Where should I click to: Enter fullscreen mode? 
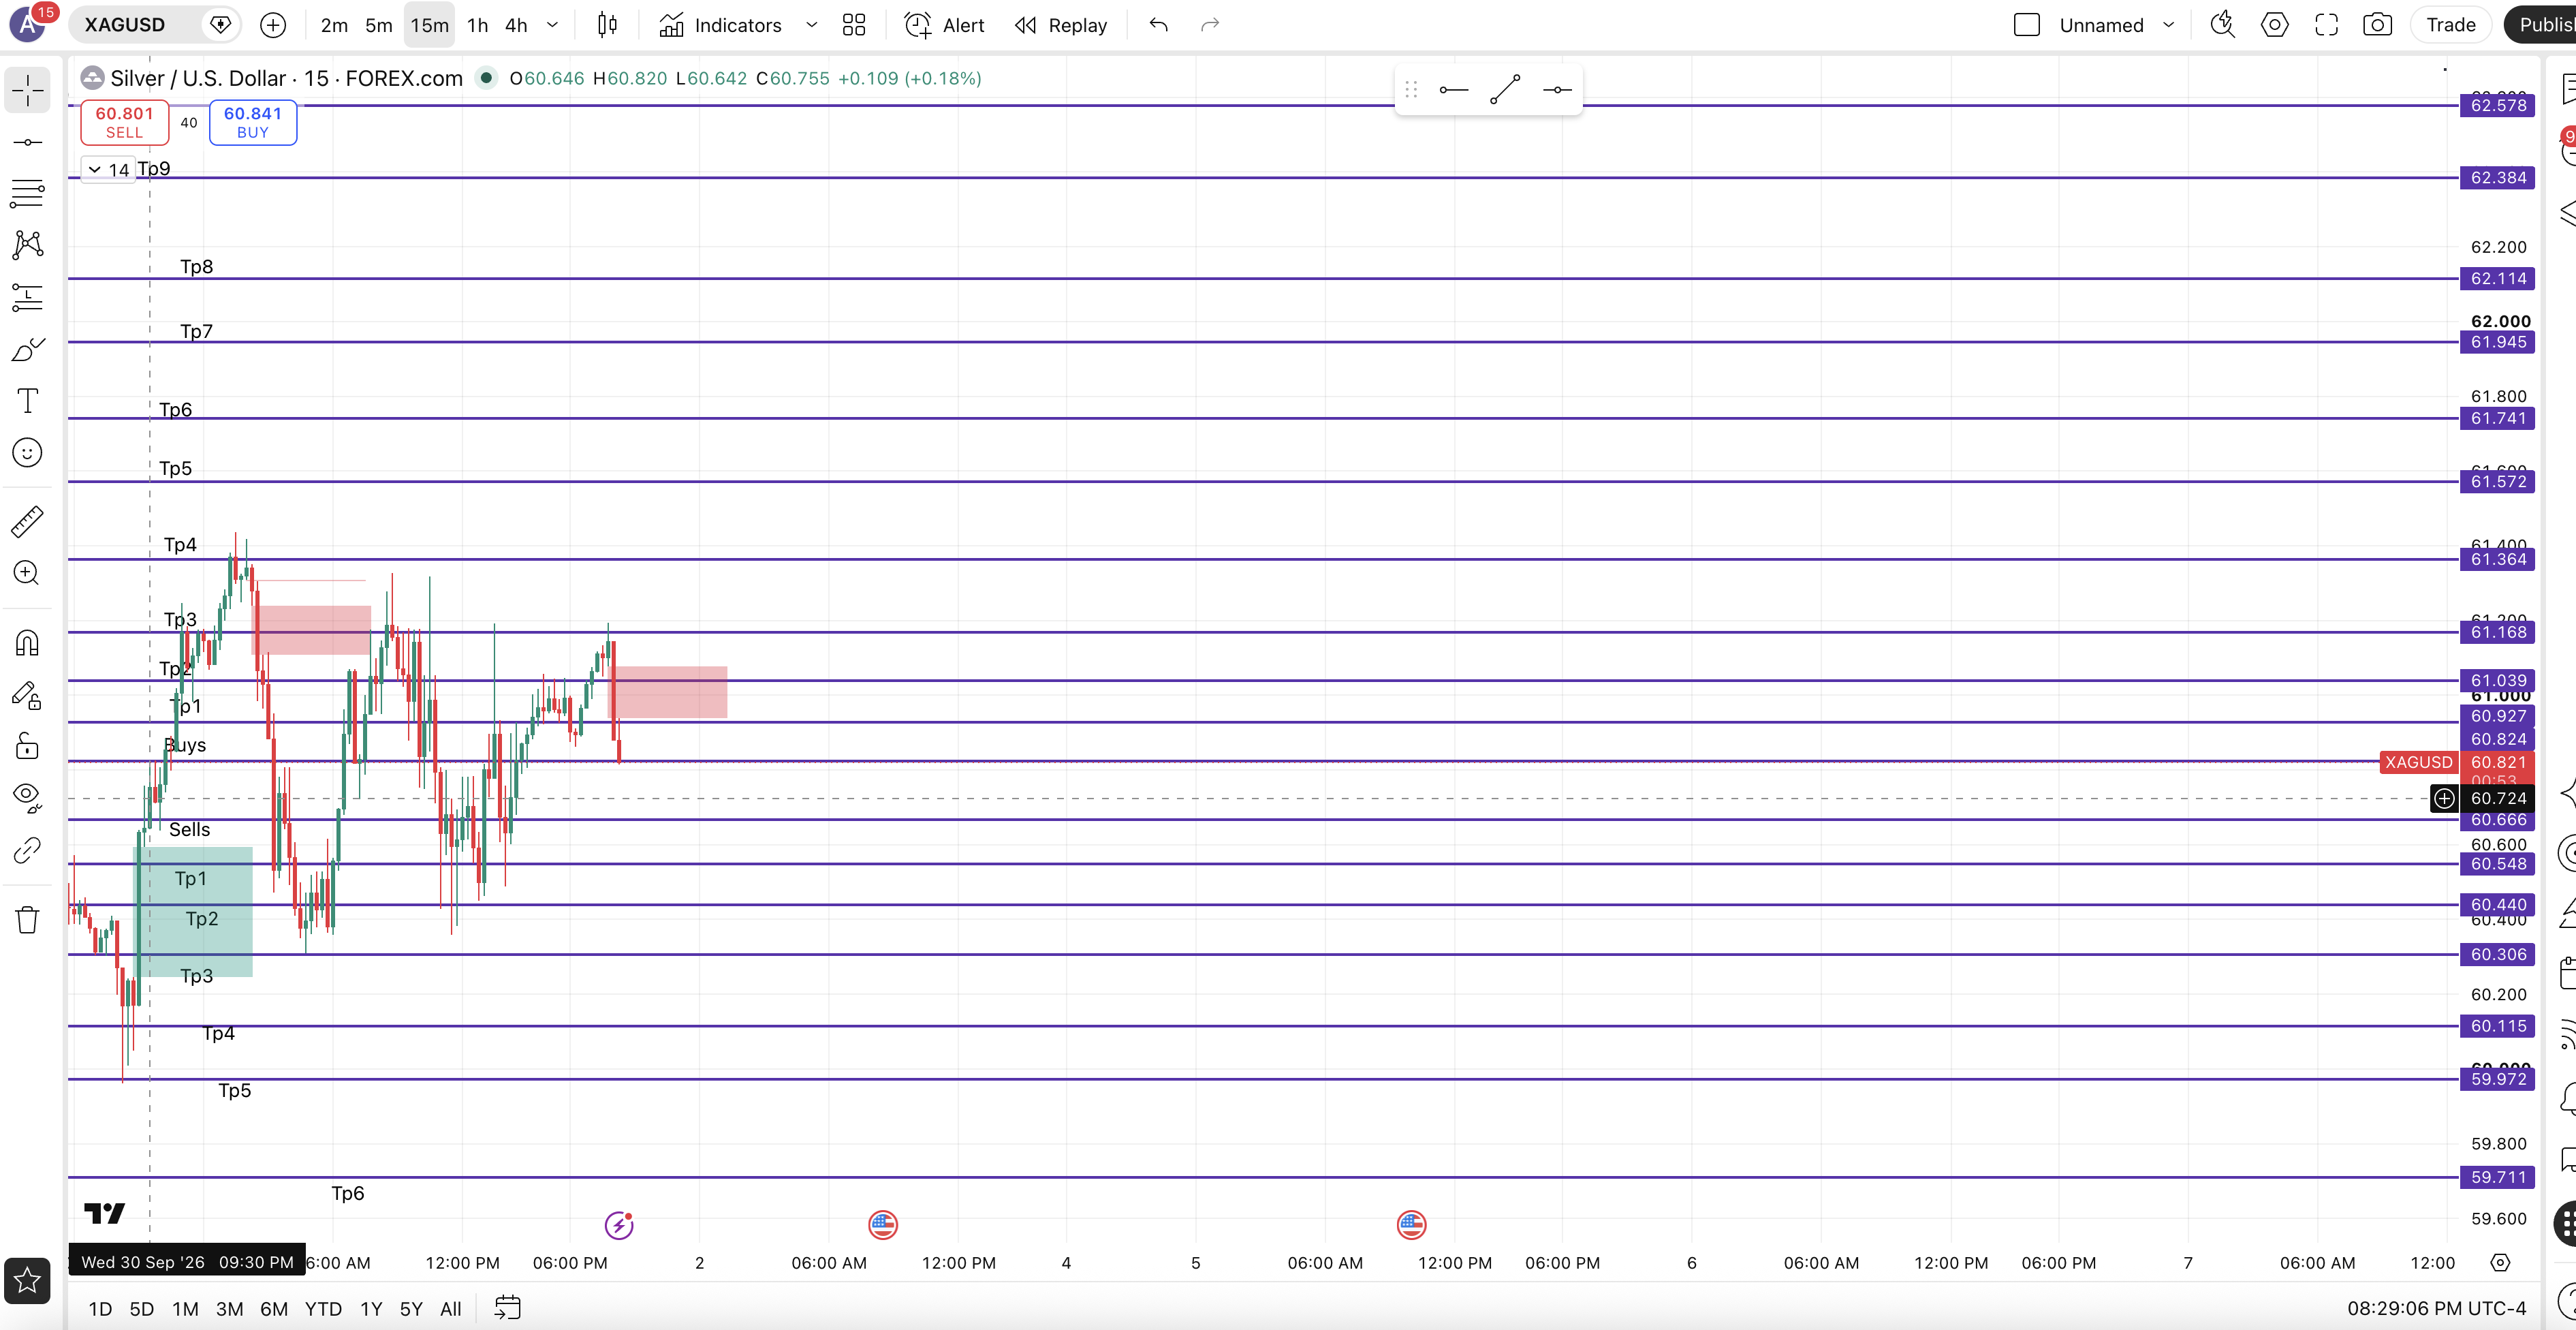[2326, 25]
